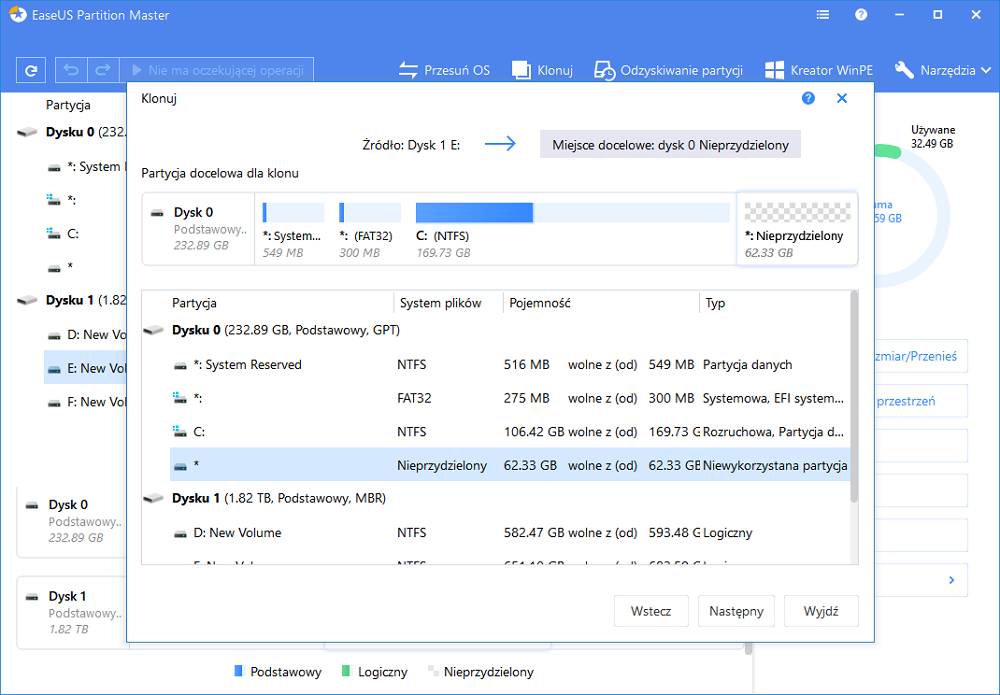
Task: Click the Dysk 1 card at bottom left
Action: [72, 612]
